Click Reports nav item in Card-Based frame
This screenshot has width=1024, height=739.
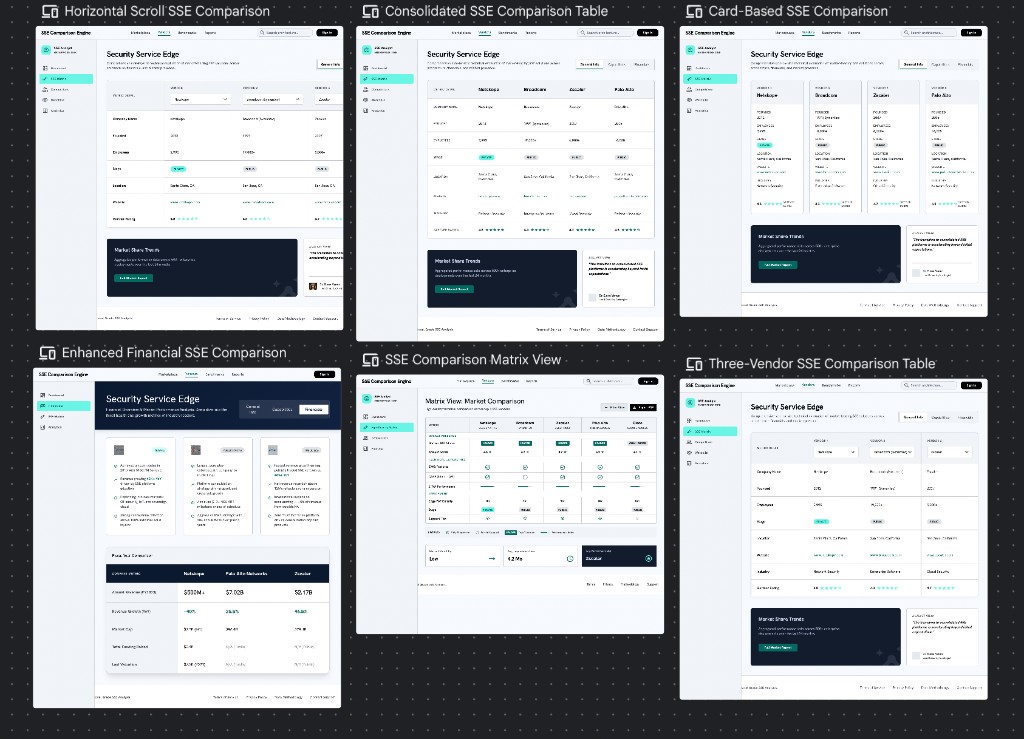click(854, 33)
